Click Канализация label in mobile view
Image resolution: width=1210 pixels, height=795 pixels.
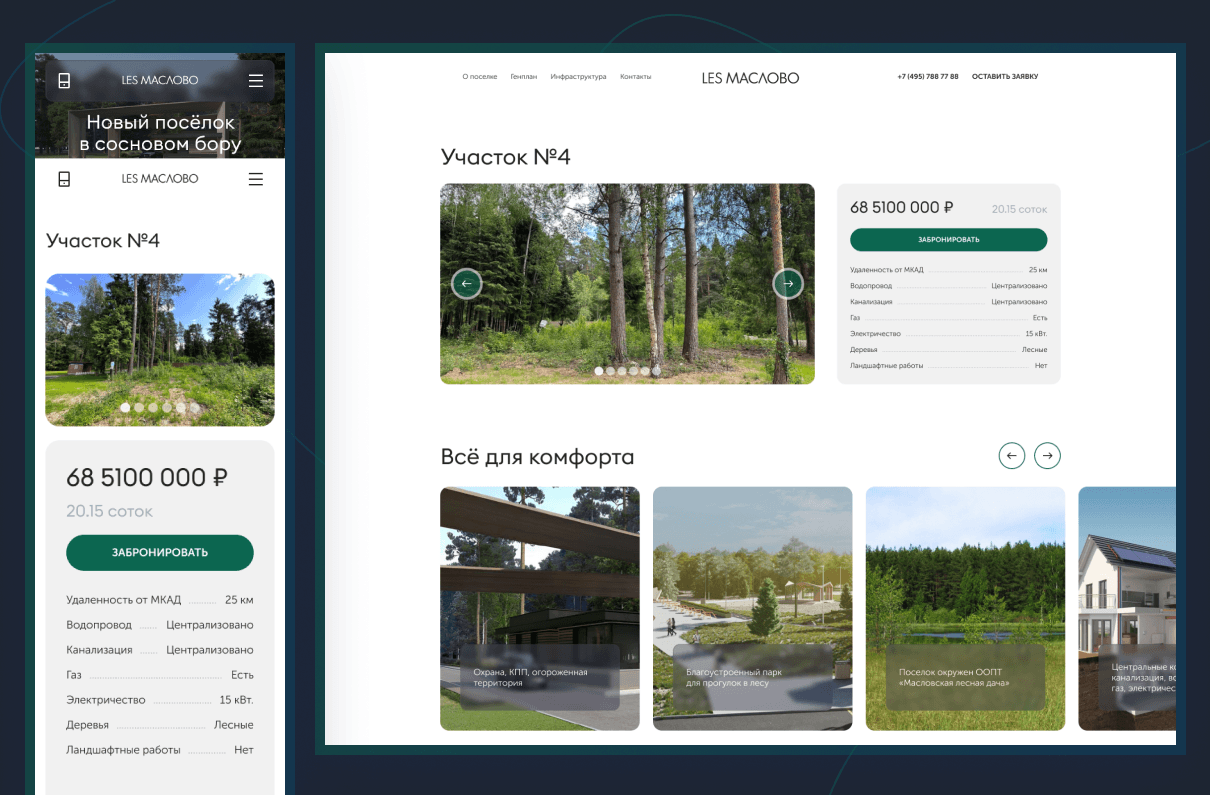coord(99,650)
